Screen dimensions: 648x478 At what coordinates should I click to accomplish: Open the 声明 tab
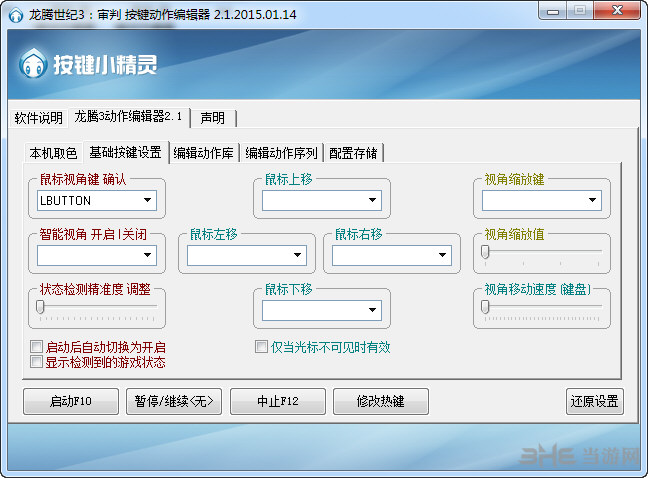pos(213,118)
